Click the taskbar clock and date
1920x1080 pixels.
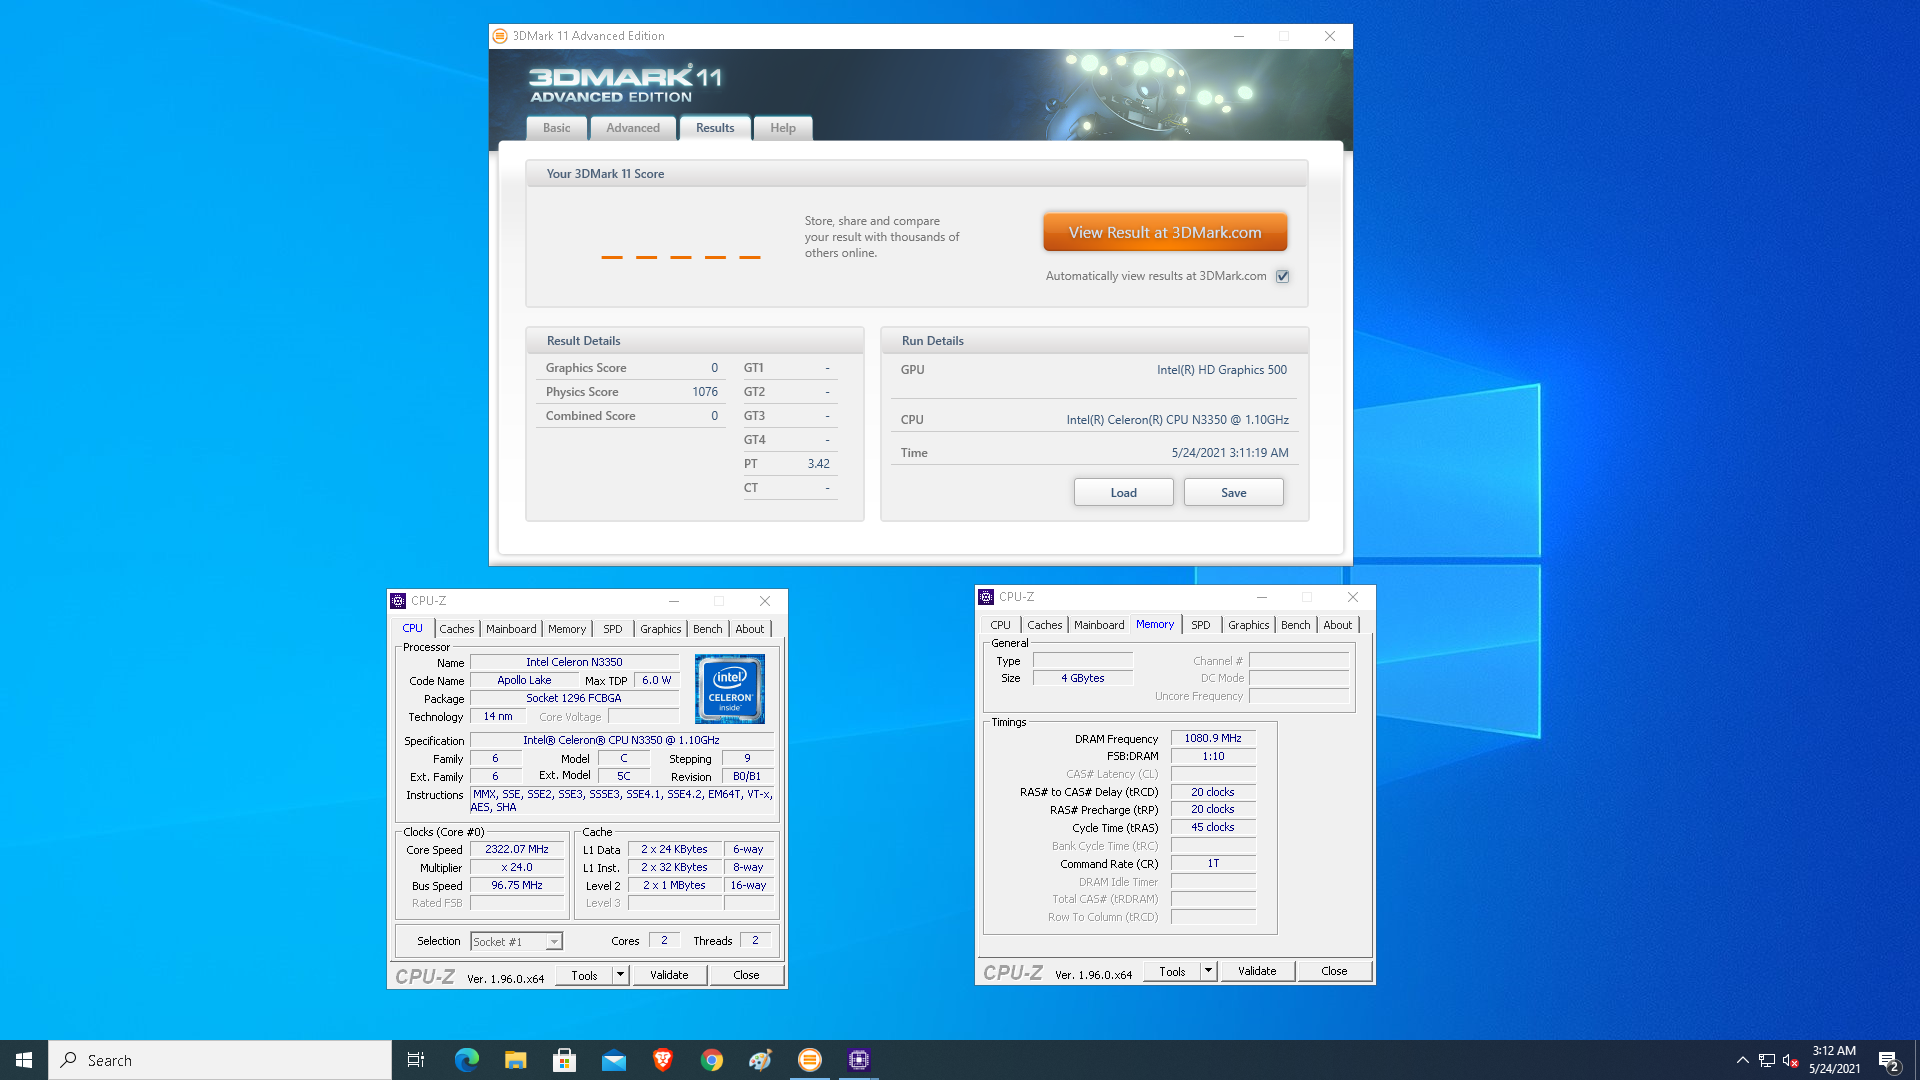point(1834,1060)
